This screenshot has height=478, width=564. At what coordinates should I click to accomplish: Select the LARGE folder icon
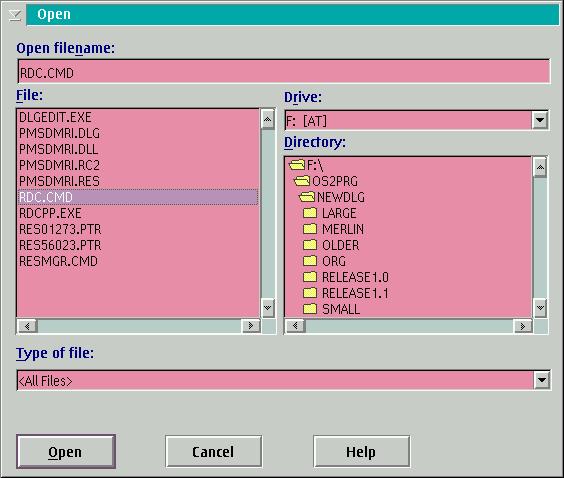coord(310,213)
